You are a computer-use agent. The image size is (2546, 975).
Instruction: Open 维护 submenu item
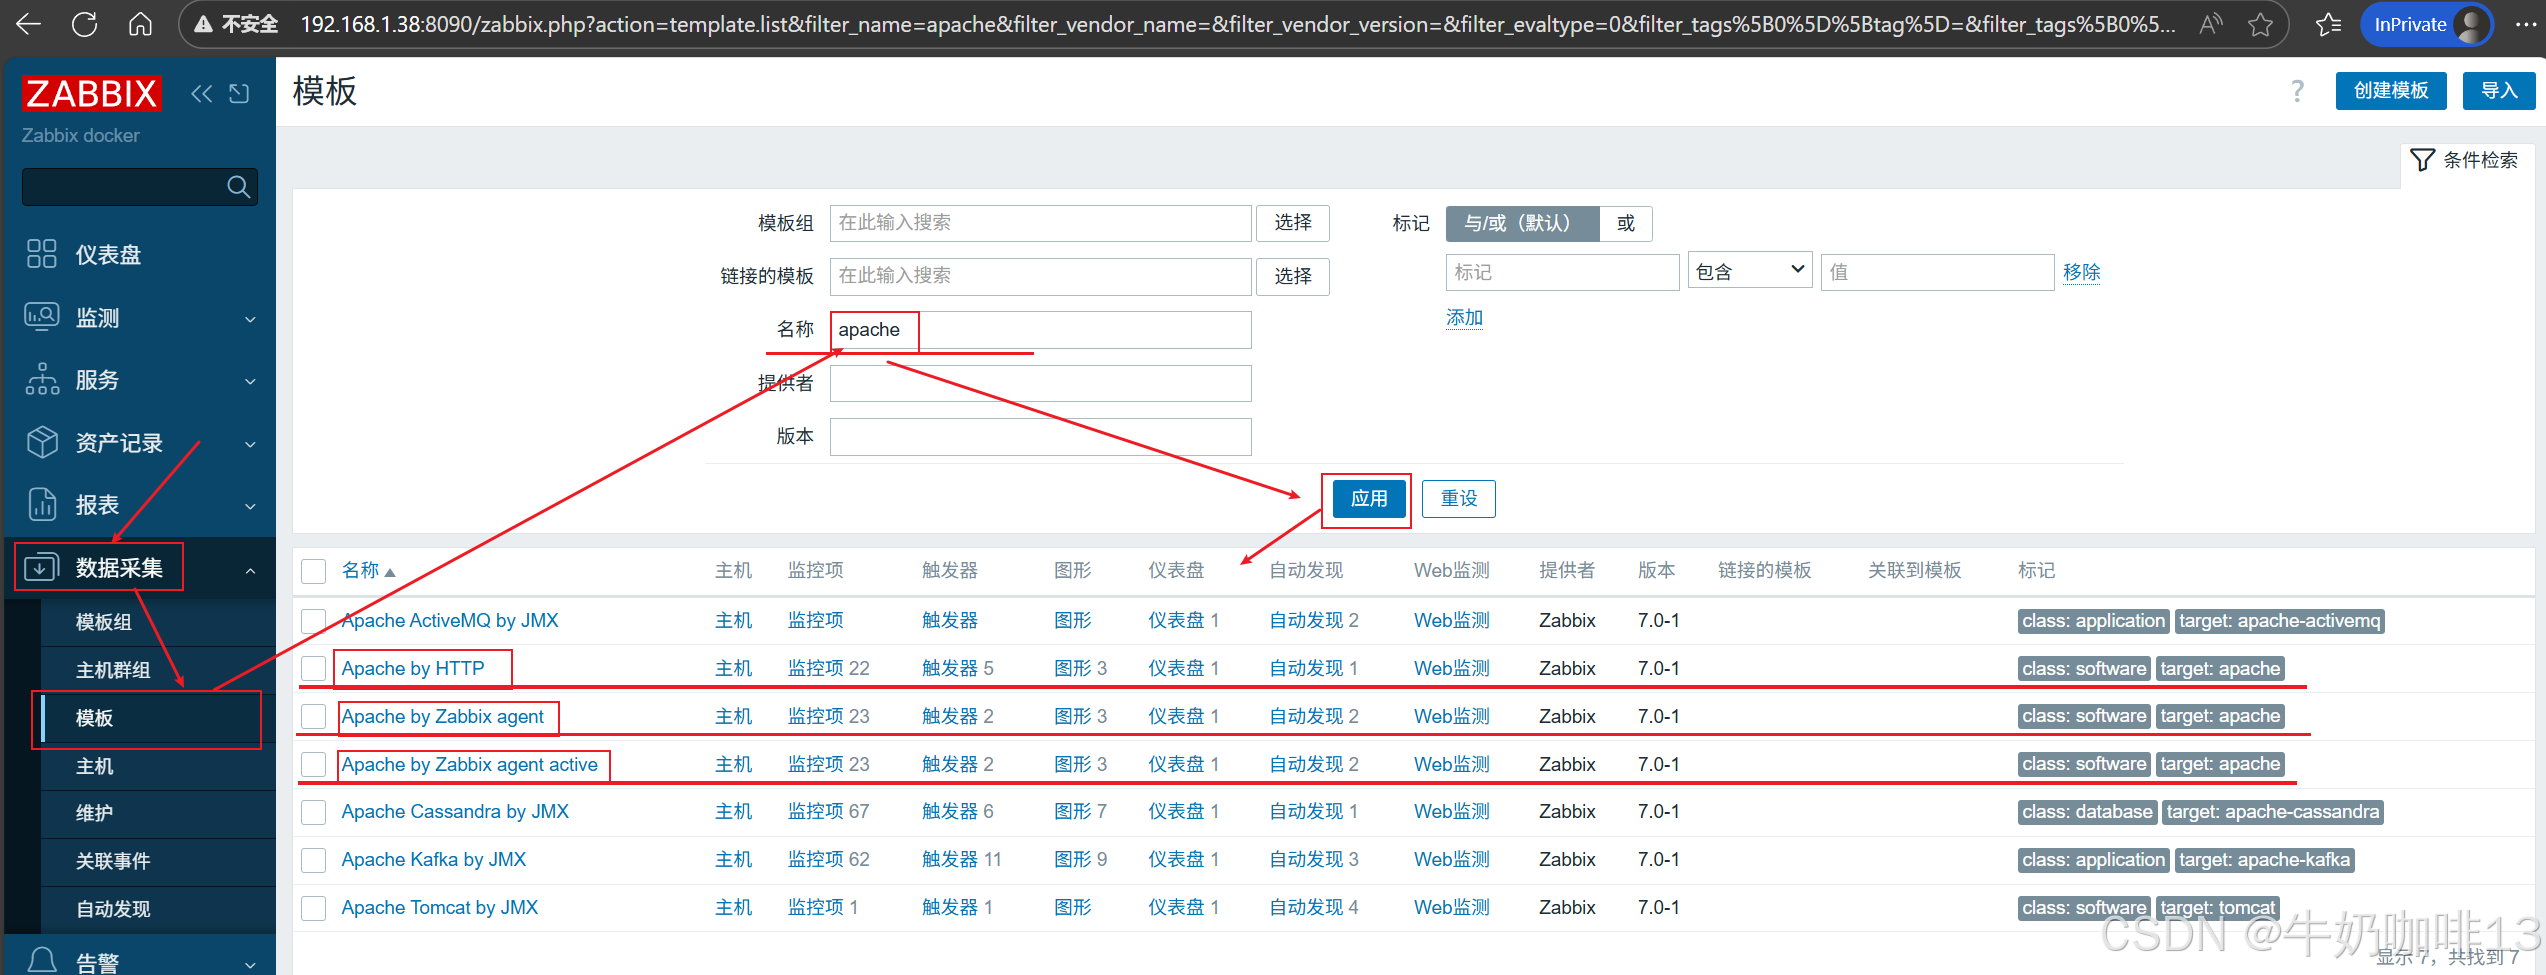click(x=94, y=813)
